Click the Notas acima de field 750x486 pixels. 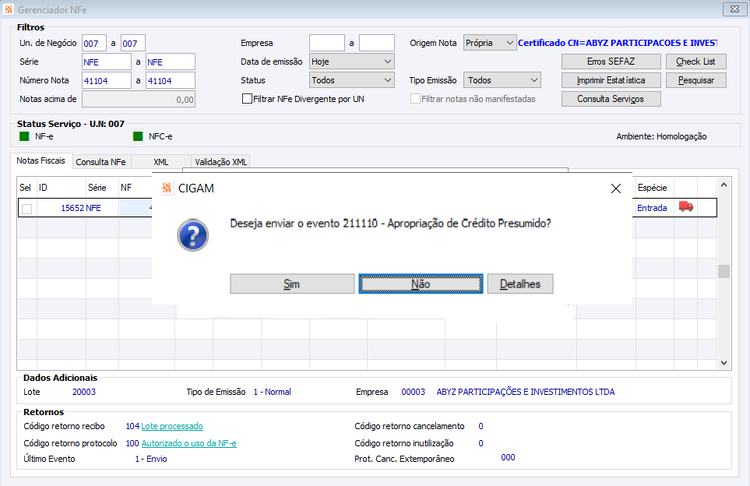pyautogui.click(x=139, y=99)
